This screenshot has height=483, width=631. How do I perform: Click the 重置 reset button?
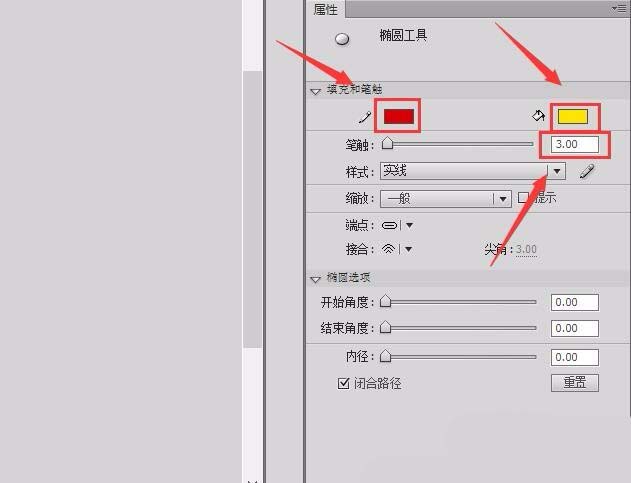pyautogui.click(x=575, y=382)
